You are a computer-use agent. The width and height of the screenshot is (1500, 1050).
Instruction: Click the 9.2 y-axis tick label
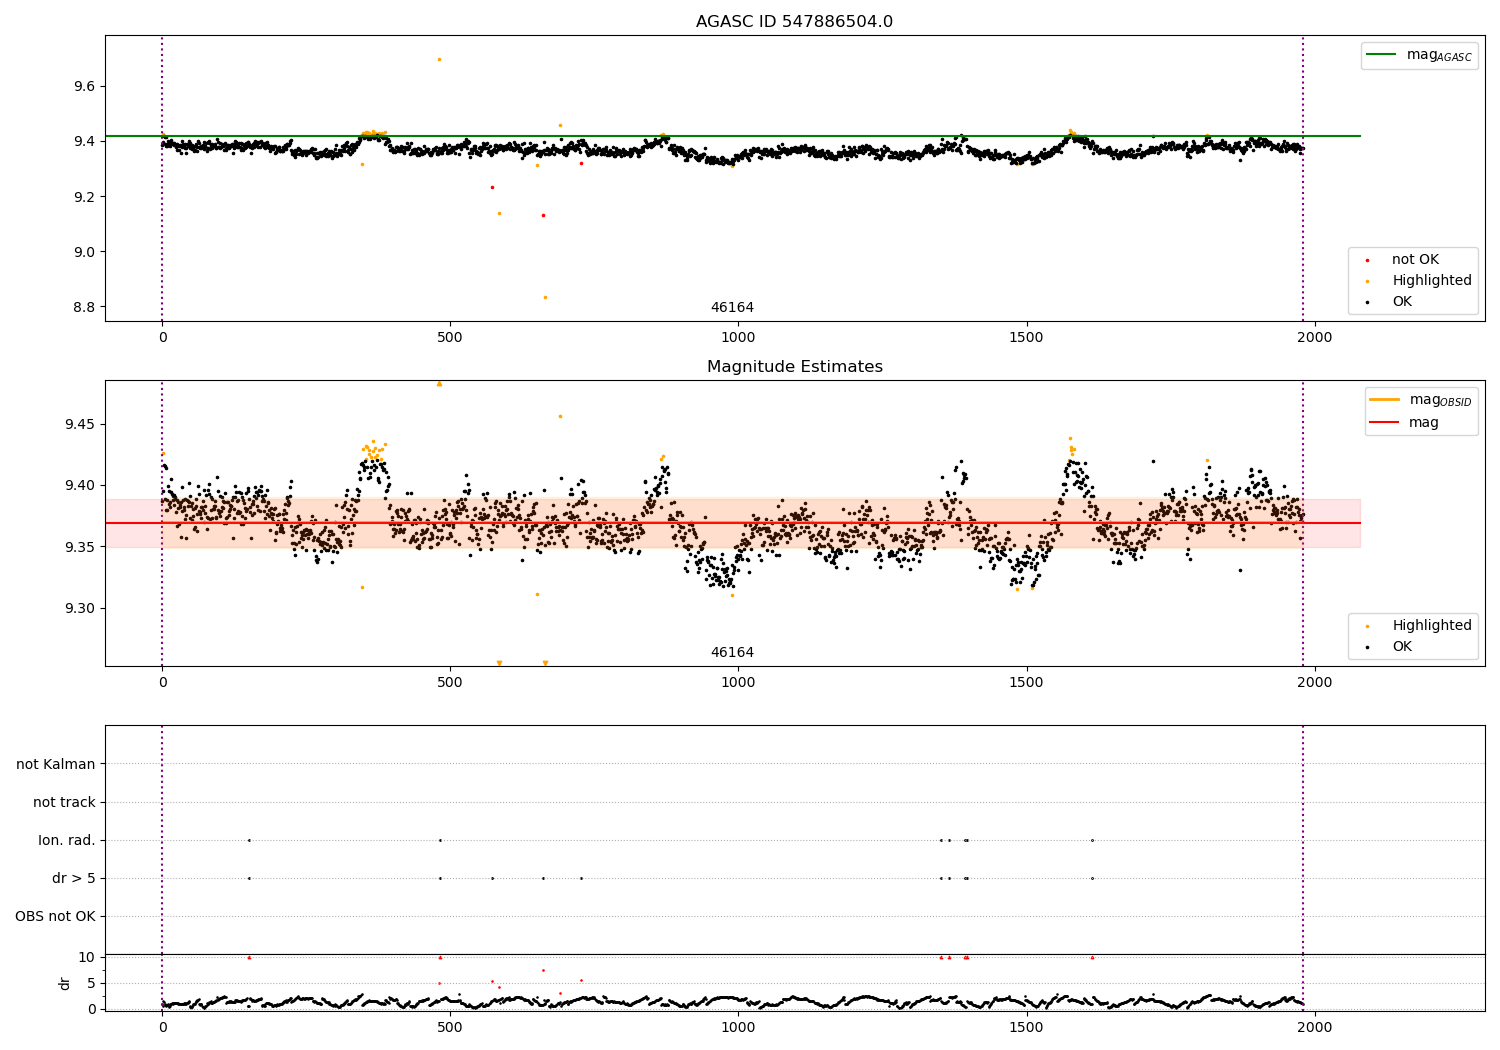[84, 197]
